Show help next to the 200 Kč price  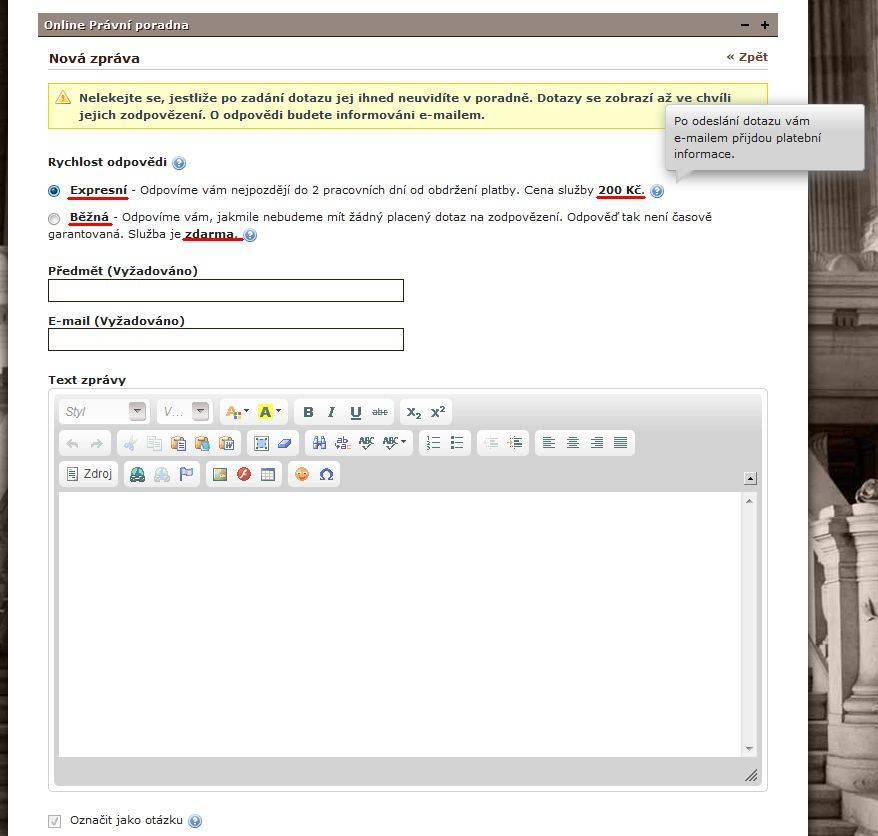pyautogui.click(x=657, y=191)
